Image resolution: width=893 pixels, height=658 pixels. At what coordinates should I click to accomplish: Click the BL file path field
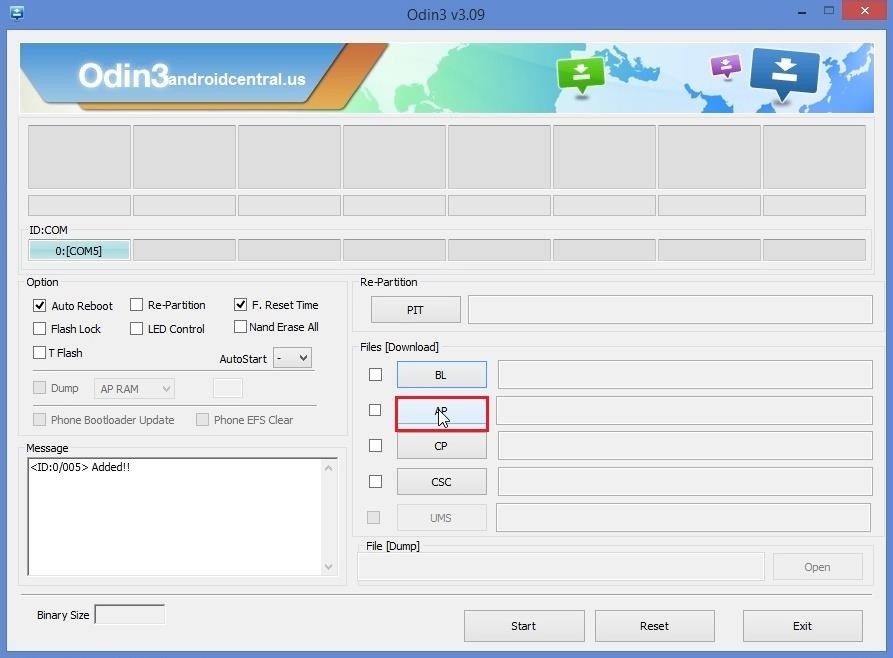click(x=685, y=374)
